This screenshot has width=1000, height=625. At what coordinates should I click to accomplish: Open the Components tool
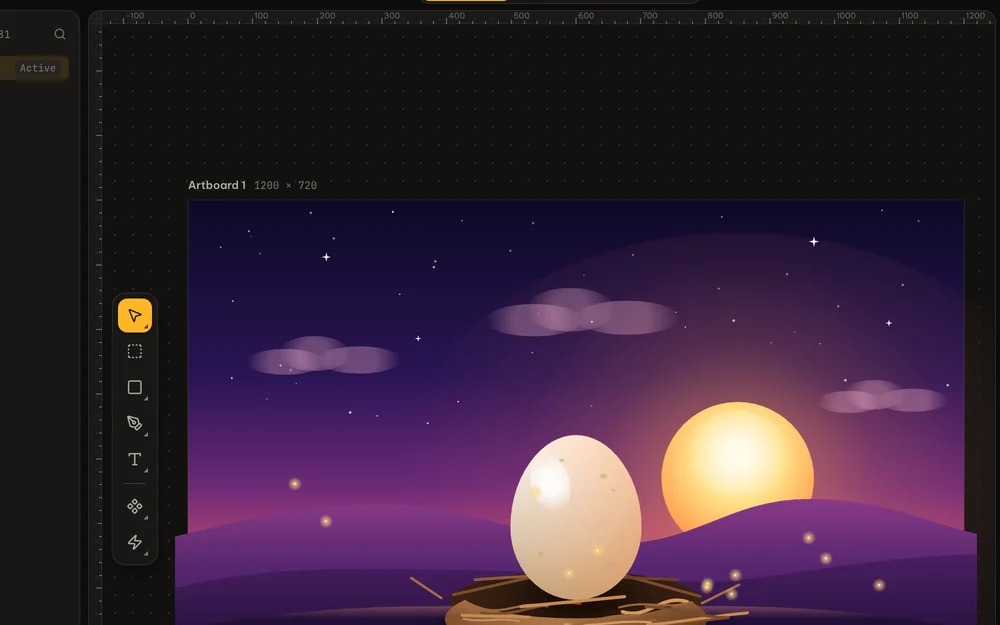(135, 506)
